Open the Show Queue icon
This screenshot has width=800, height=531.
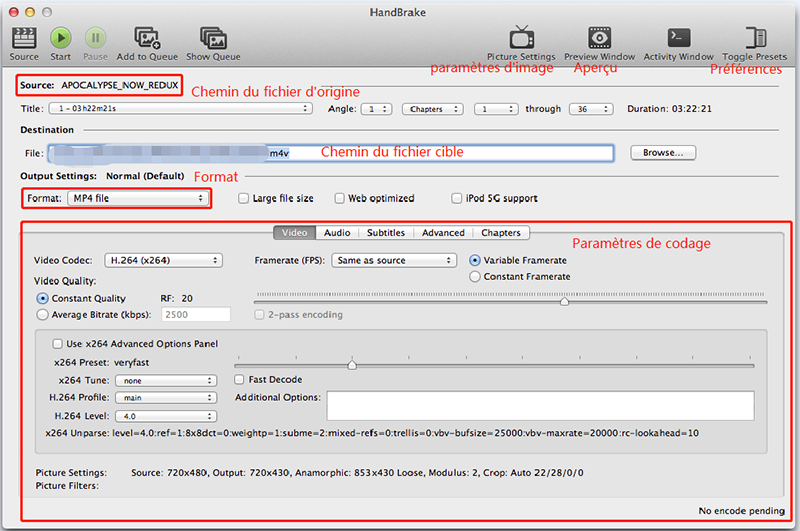[x=213, y=38]
